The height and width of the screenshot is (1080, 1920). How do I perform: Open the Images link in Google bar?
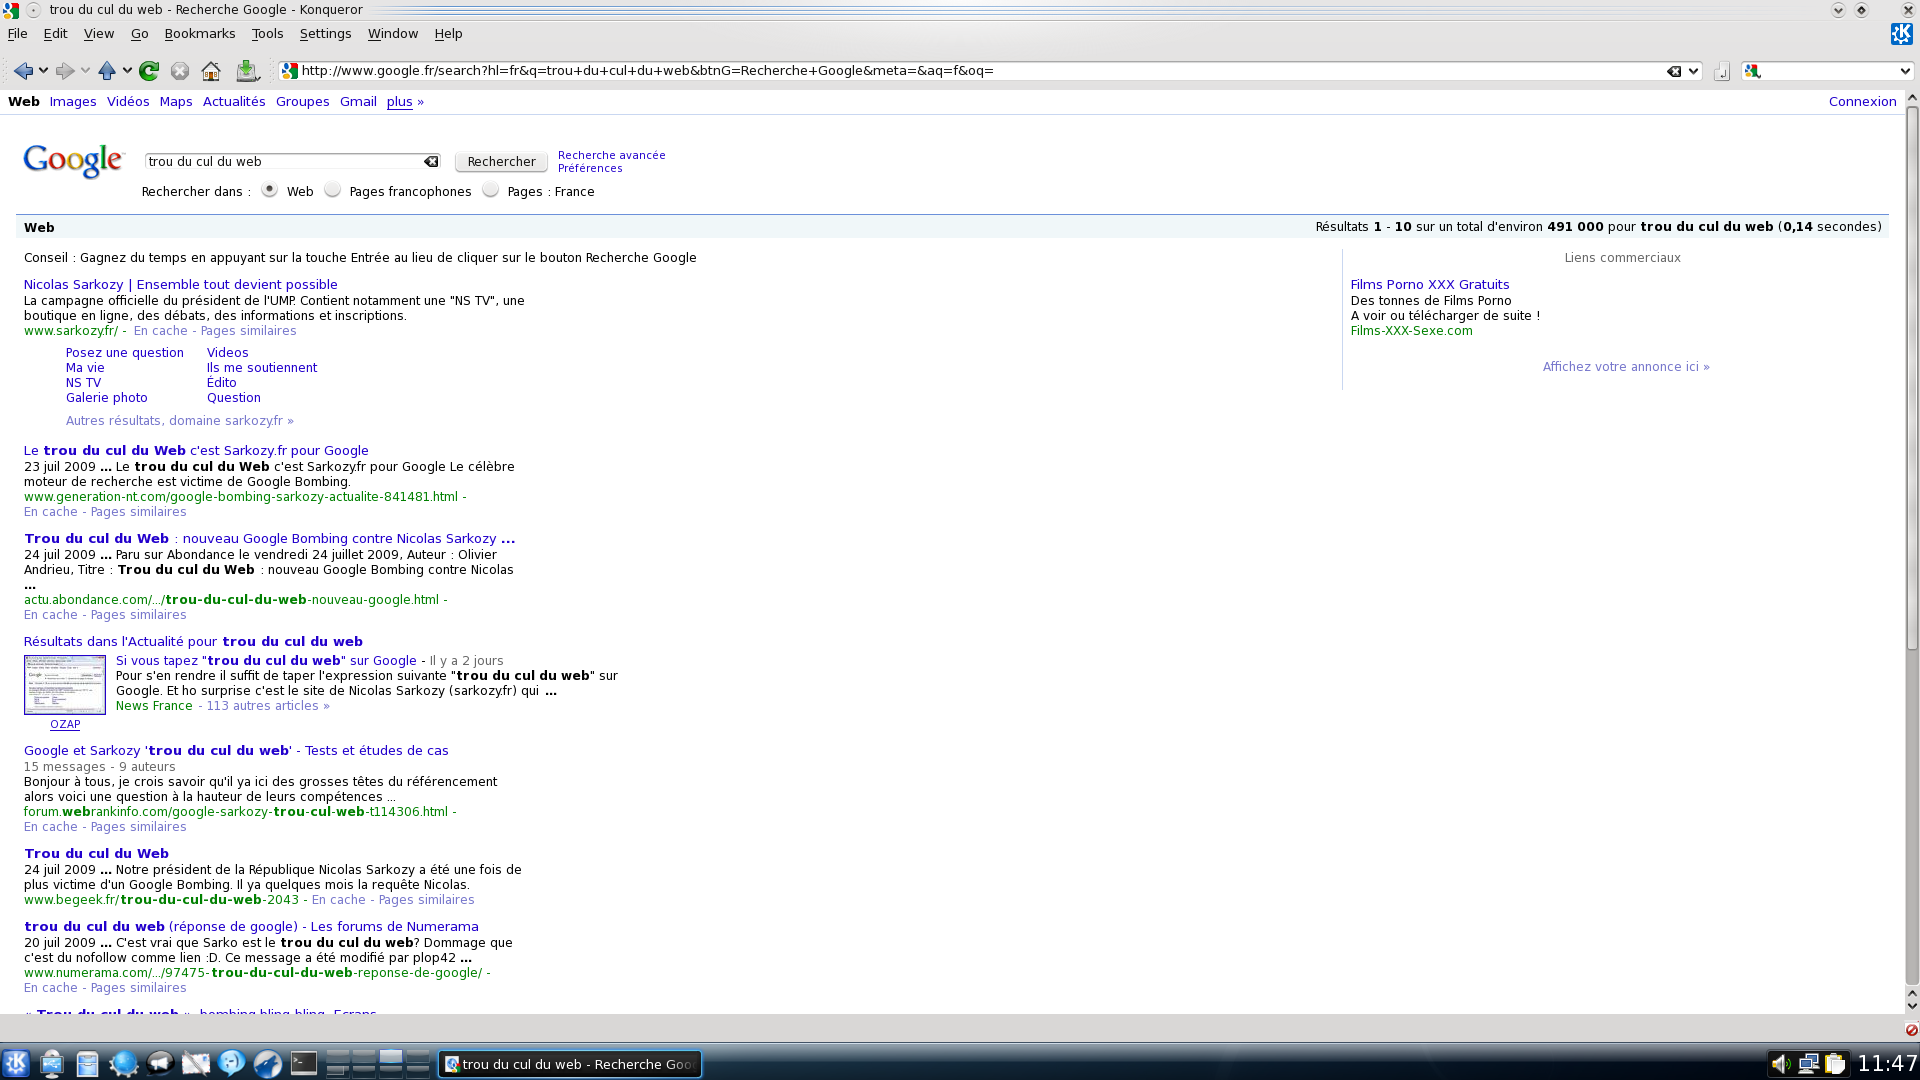73,102
